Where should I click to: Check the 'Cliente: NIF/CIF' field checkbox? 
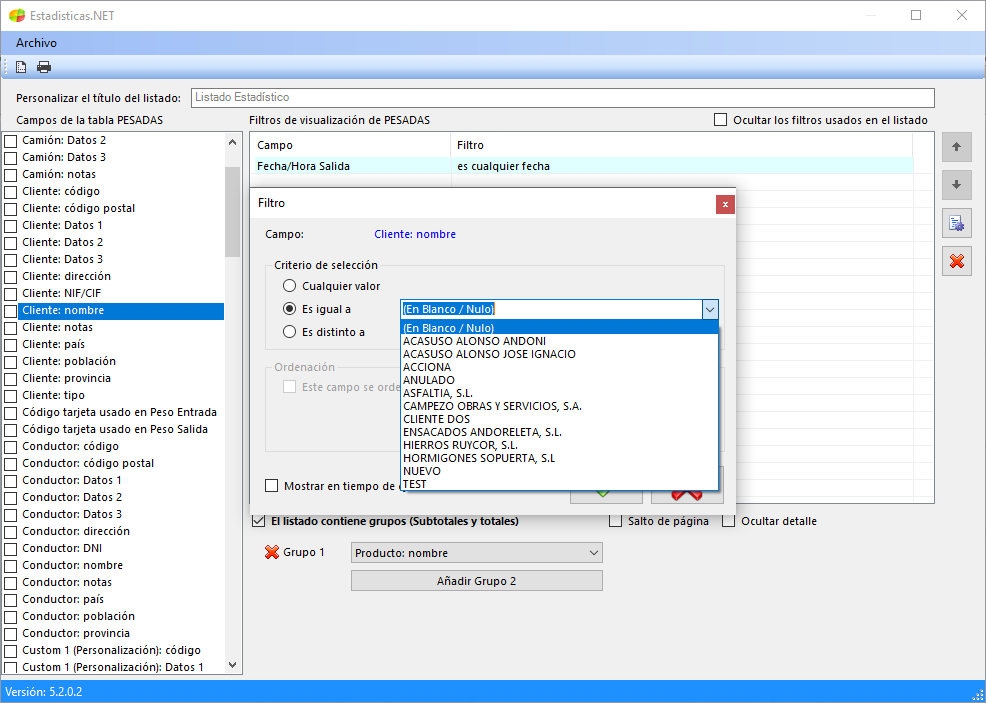pyautogui.click(x=11, y=294)
